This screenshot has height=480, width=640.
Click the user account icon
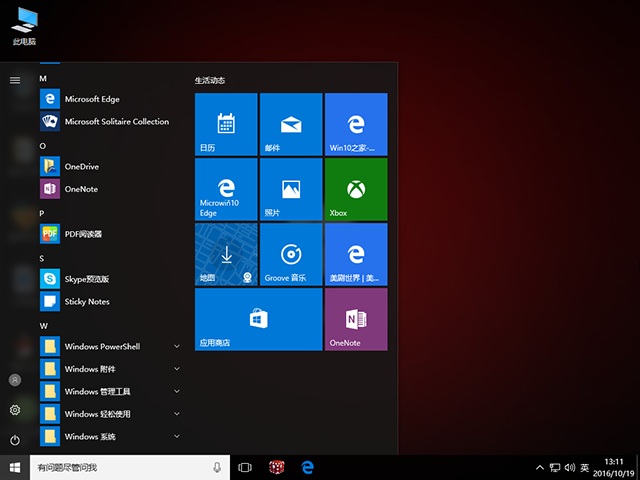point(14,380)
